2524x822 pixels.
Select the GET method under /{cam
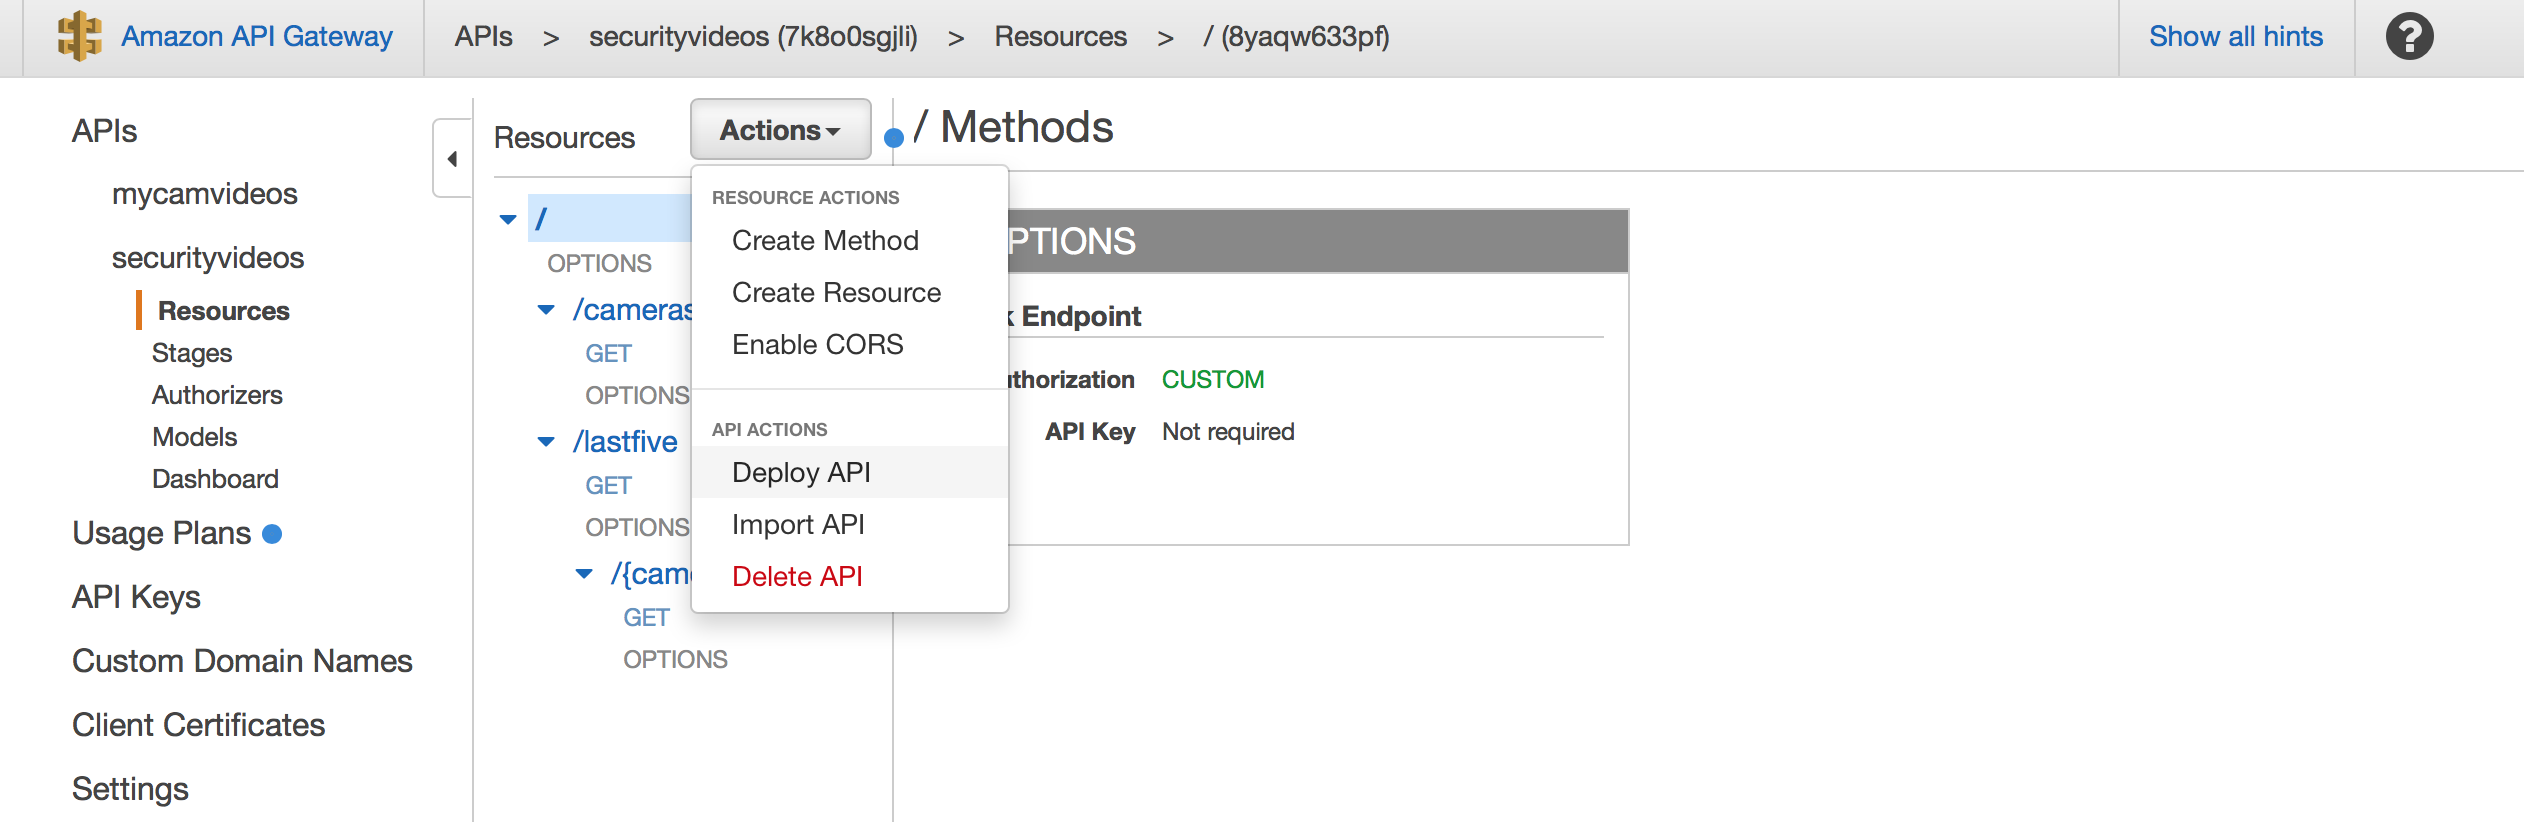coord(646,617)
